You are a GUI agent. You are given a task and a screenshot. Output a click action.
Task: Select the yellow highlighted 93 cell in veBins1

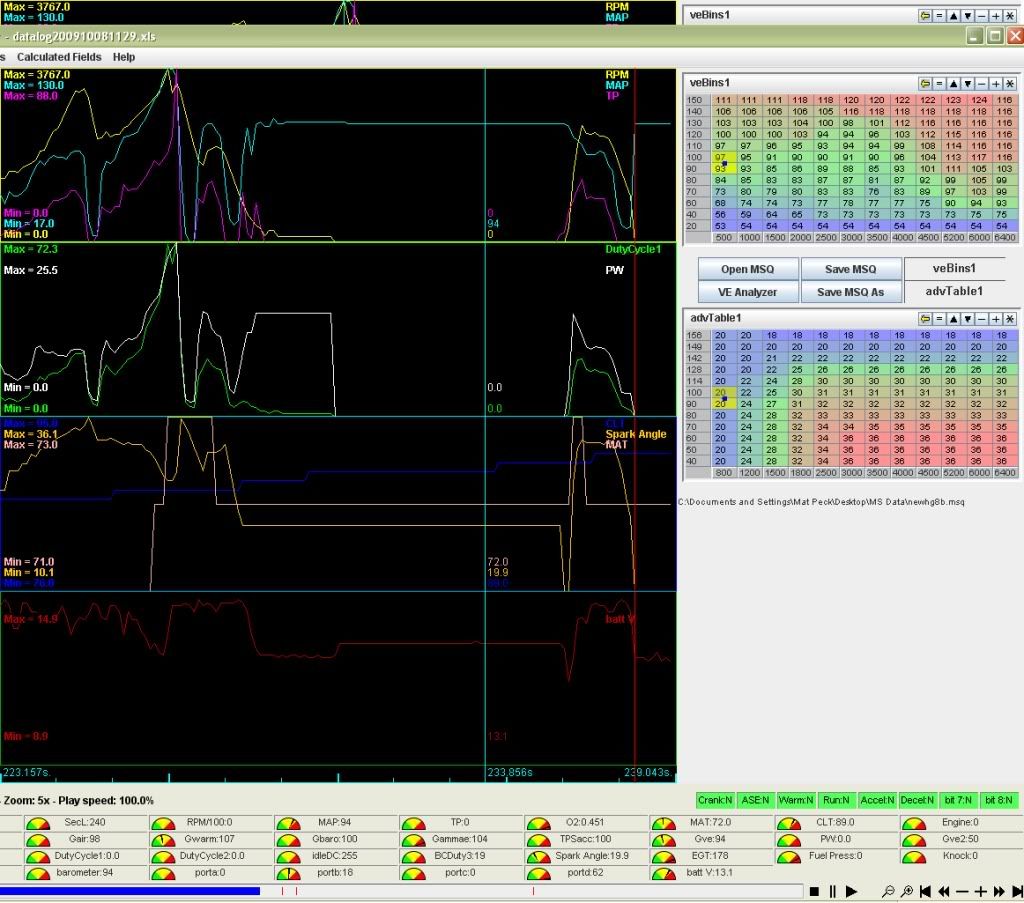(720, 169)
